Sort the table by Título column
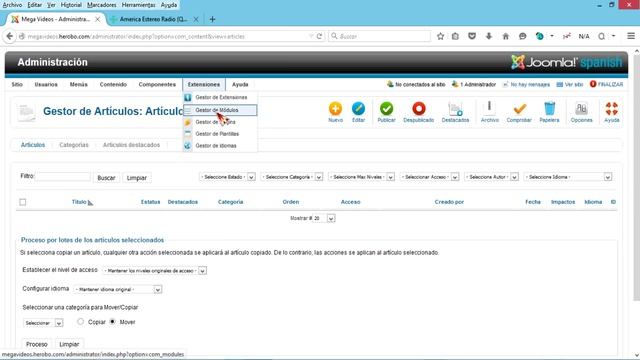This screenshot has width=640, height=360. [x=79, y=202]
